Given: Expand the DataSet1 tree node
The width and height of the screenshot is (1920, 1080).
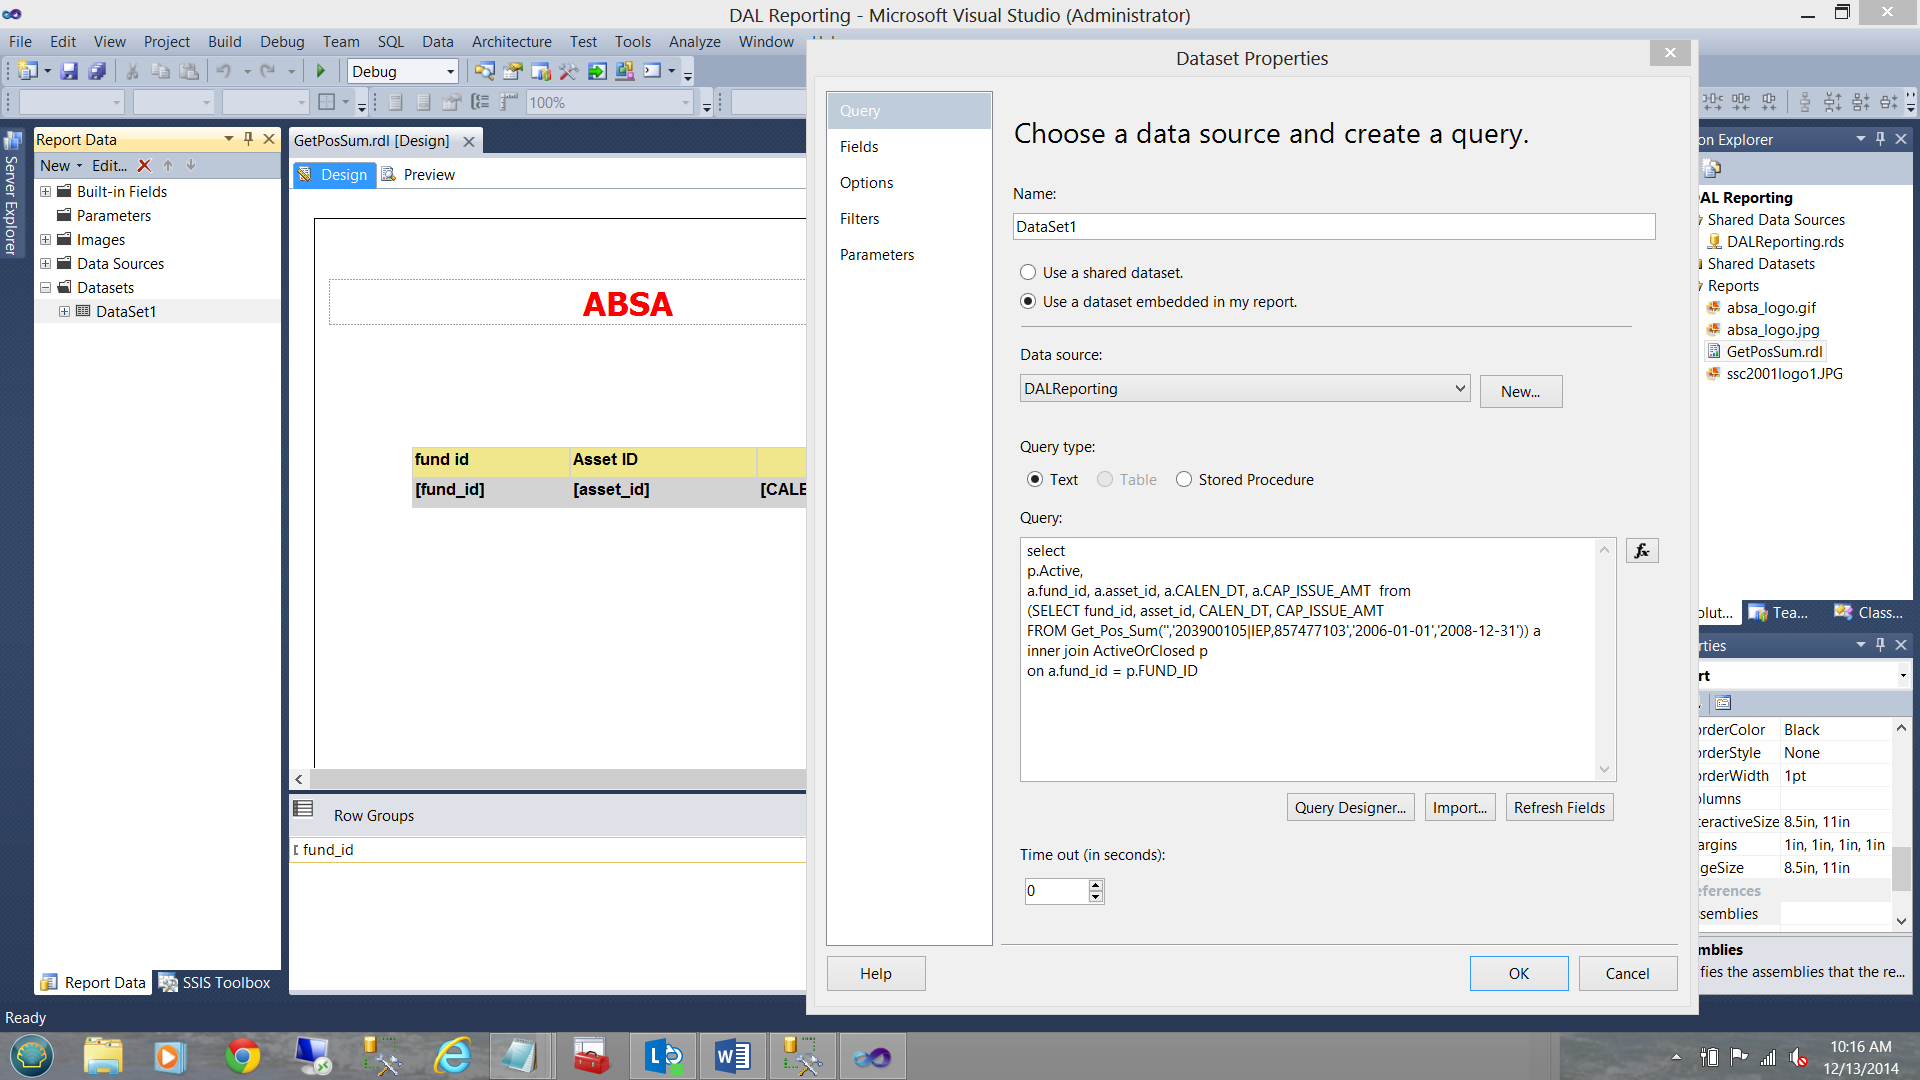Looking at the screenshot, I should click(x=64, y=311).
